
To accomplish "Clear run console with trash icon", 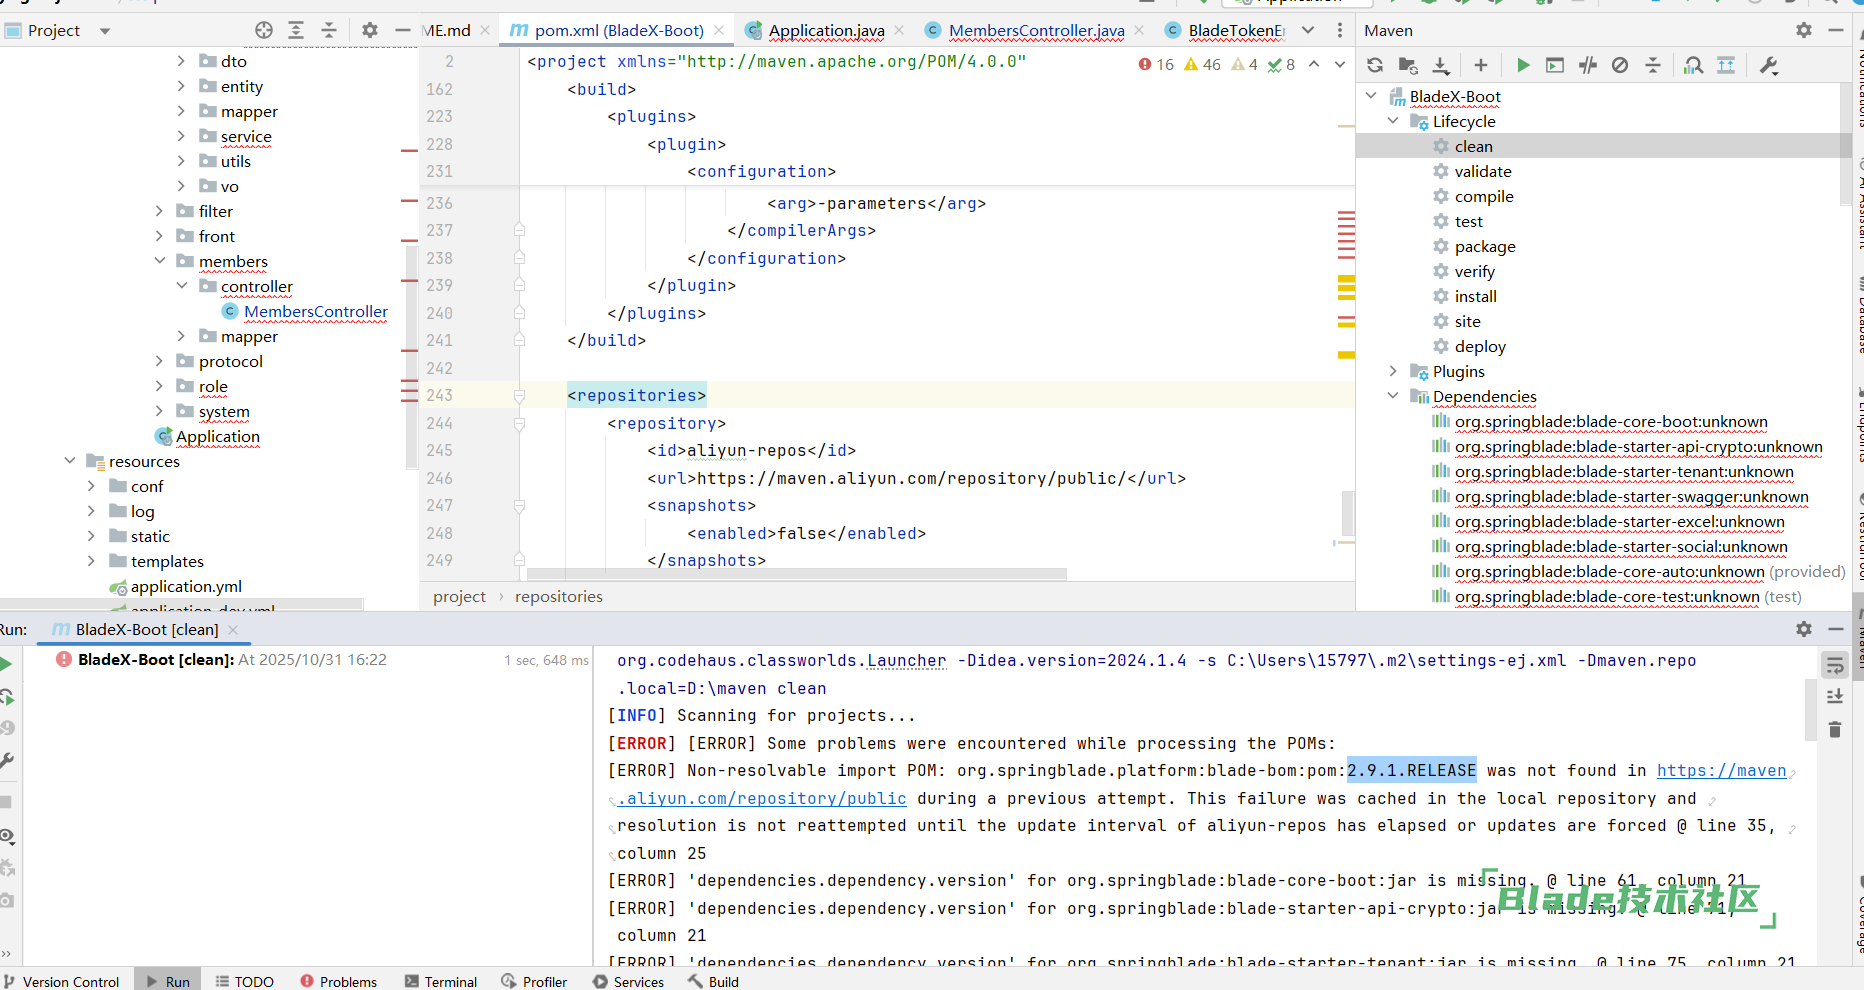I will coord(1835,730).
